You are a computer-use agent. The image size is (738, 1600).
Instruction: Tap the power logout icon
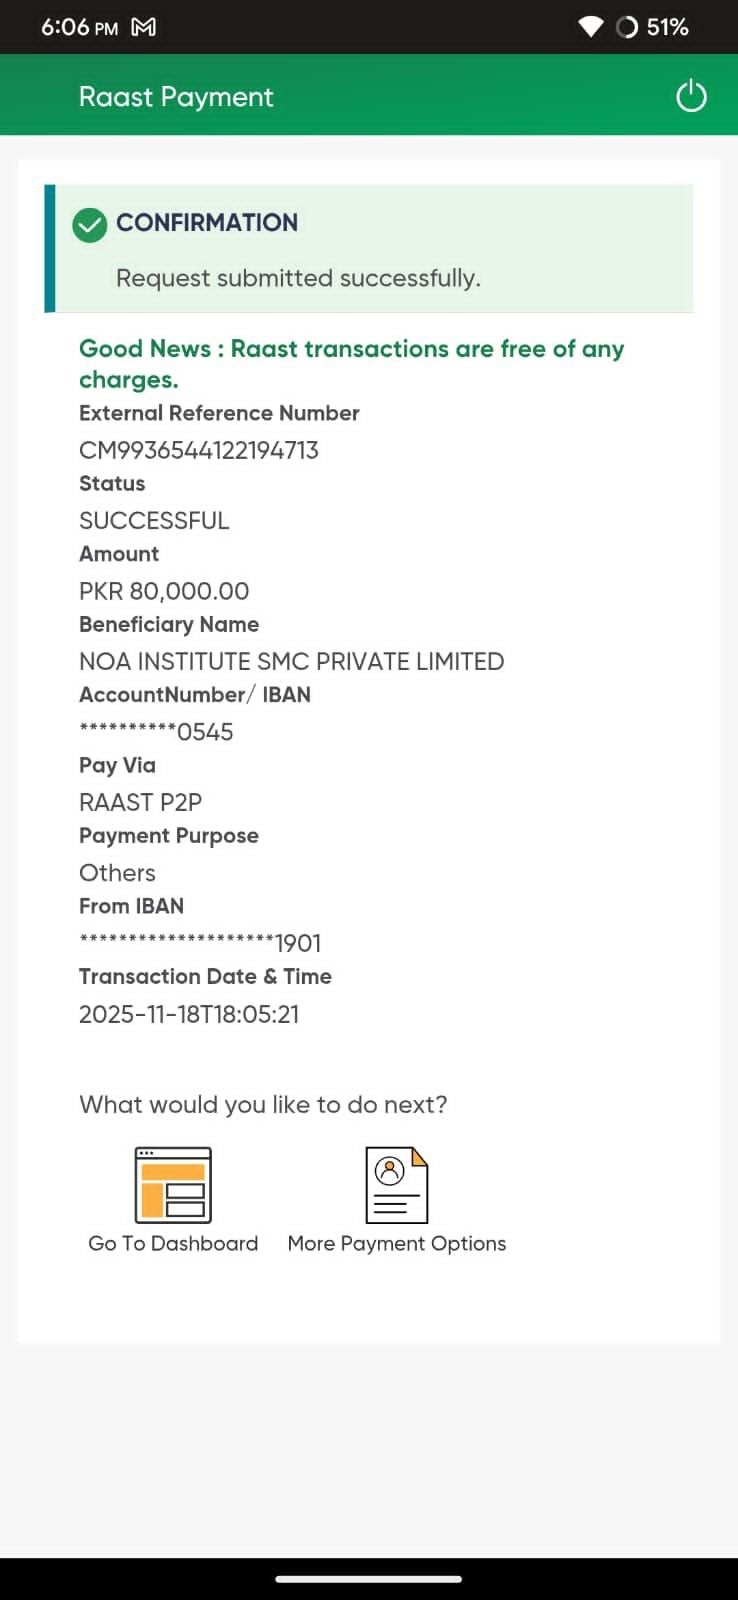[691, 96]
